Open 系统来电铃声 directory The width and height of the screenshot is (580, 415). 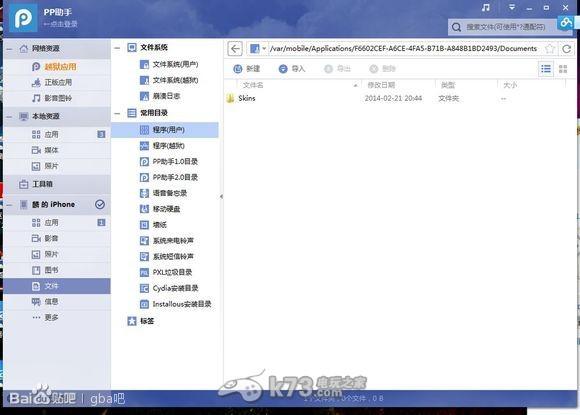coord(167,241)
